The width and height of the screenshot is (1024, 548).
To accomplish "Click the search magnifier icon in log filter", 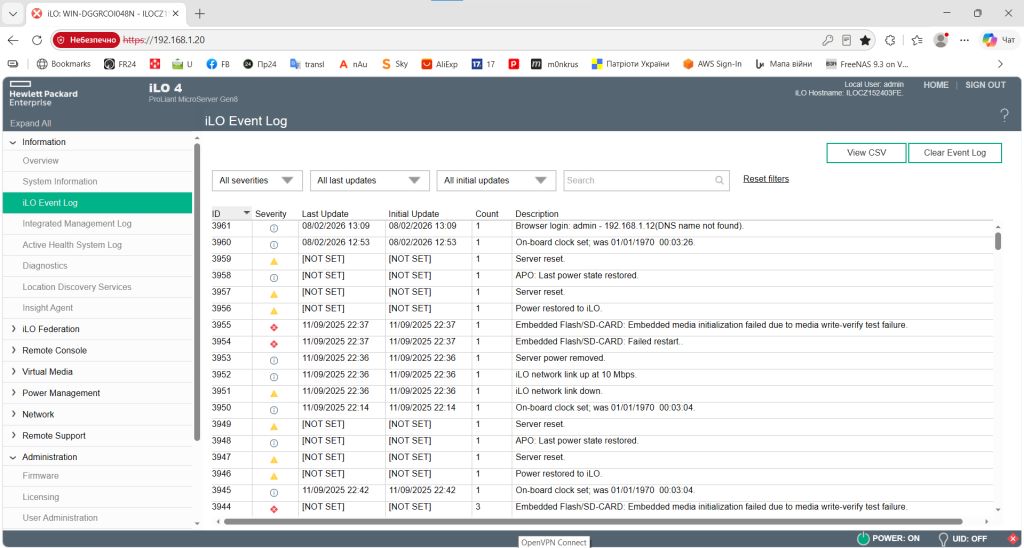I will pyautogui.click(x=719, y=181).
